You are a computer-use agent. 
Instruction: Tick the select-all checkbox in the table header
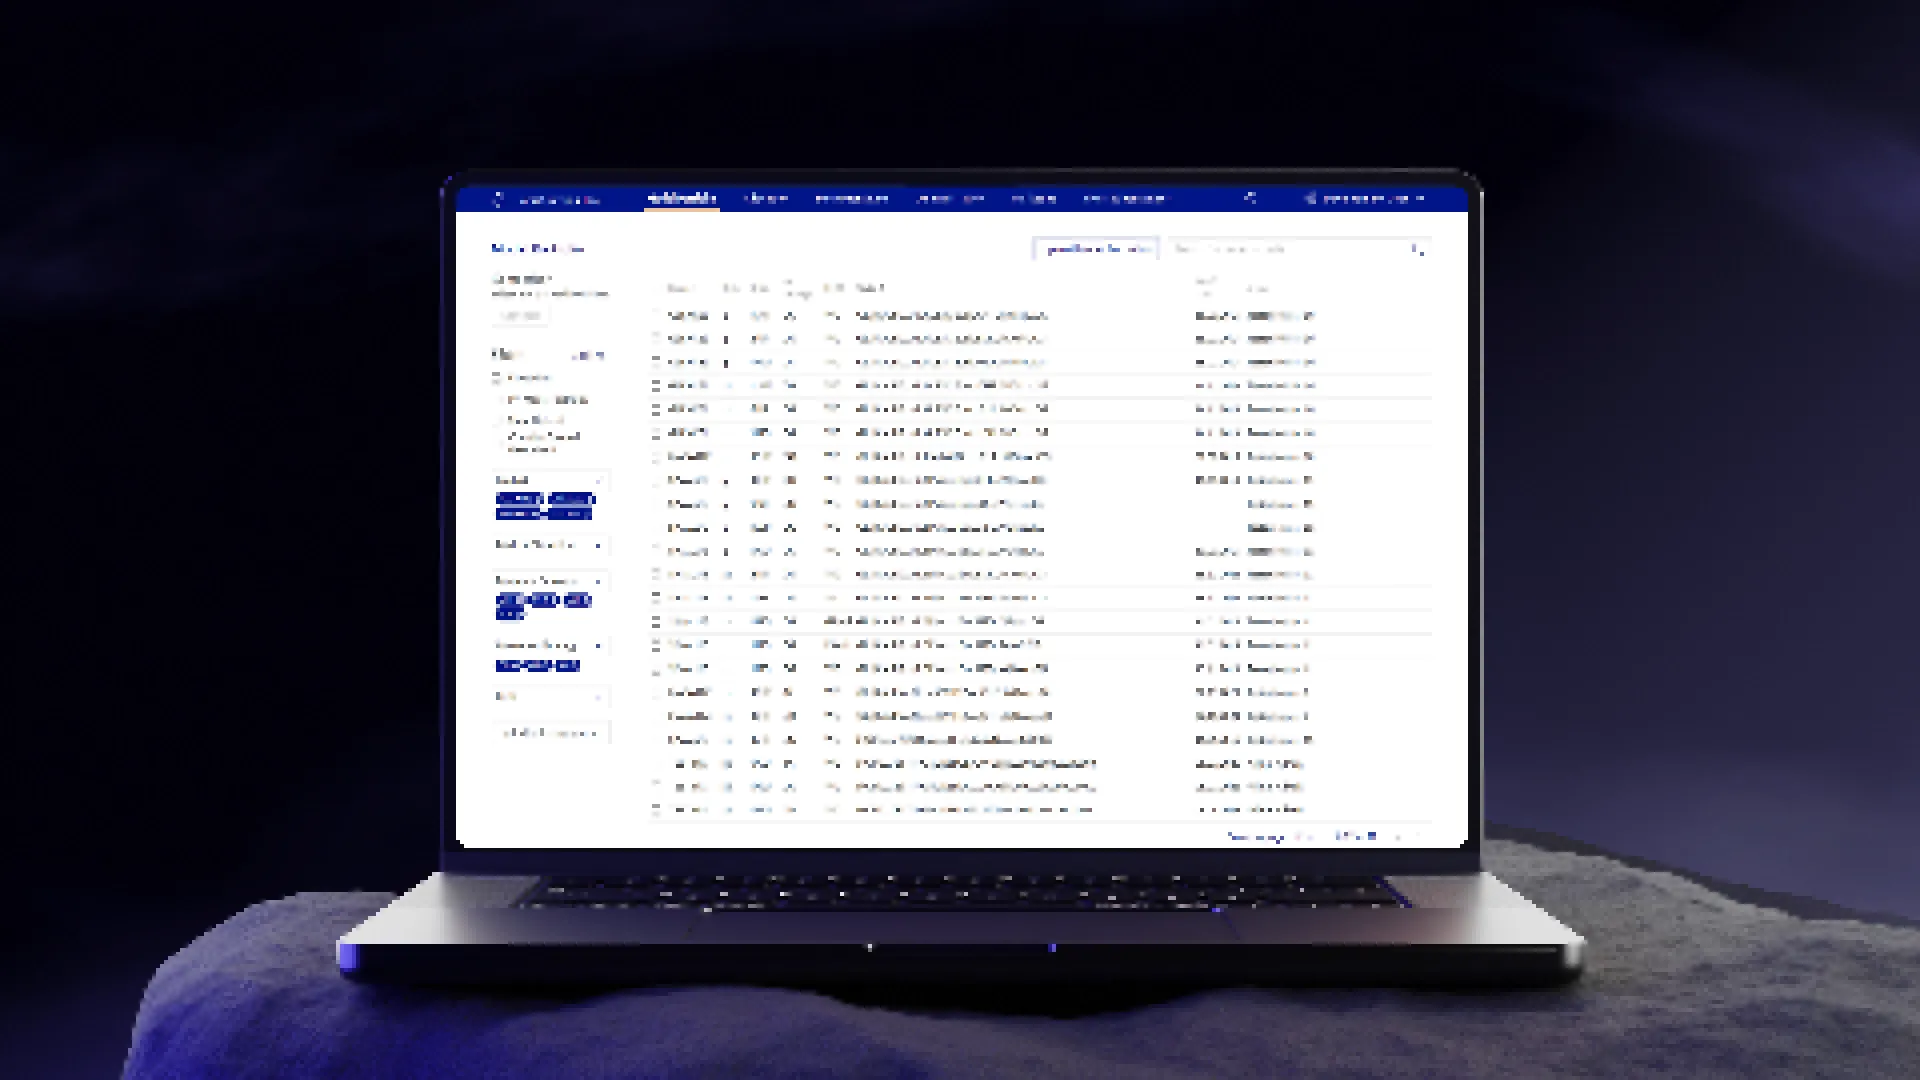click(656, 289)
